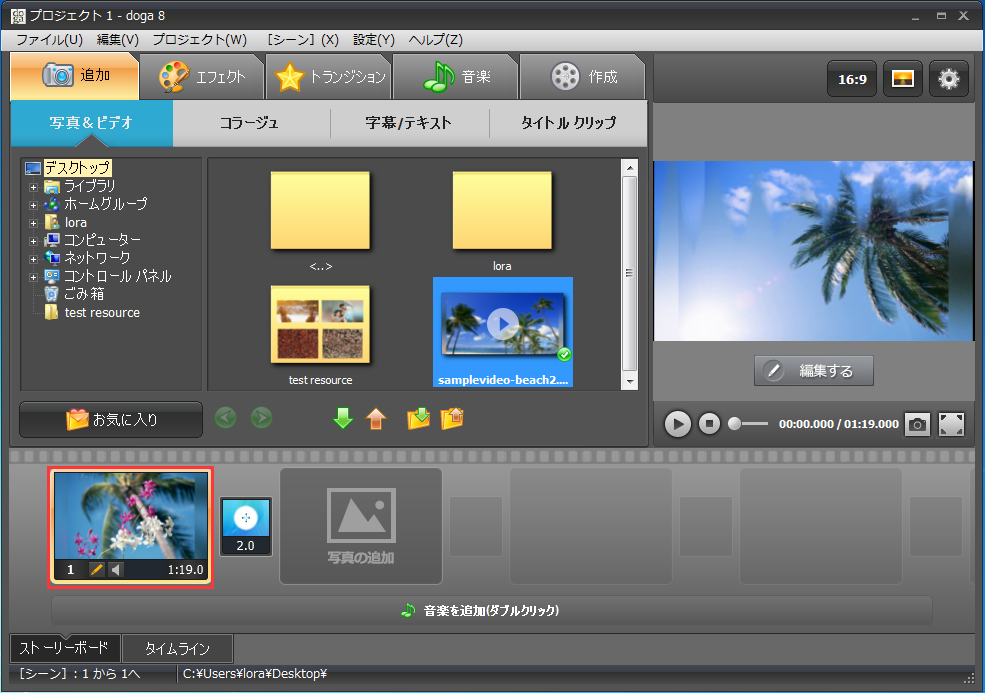This screenshot has width=985, height=693.
Task: Switch to タイムライン view tab
Action: (177, 648)
